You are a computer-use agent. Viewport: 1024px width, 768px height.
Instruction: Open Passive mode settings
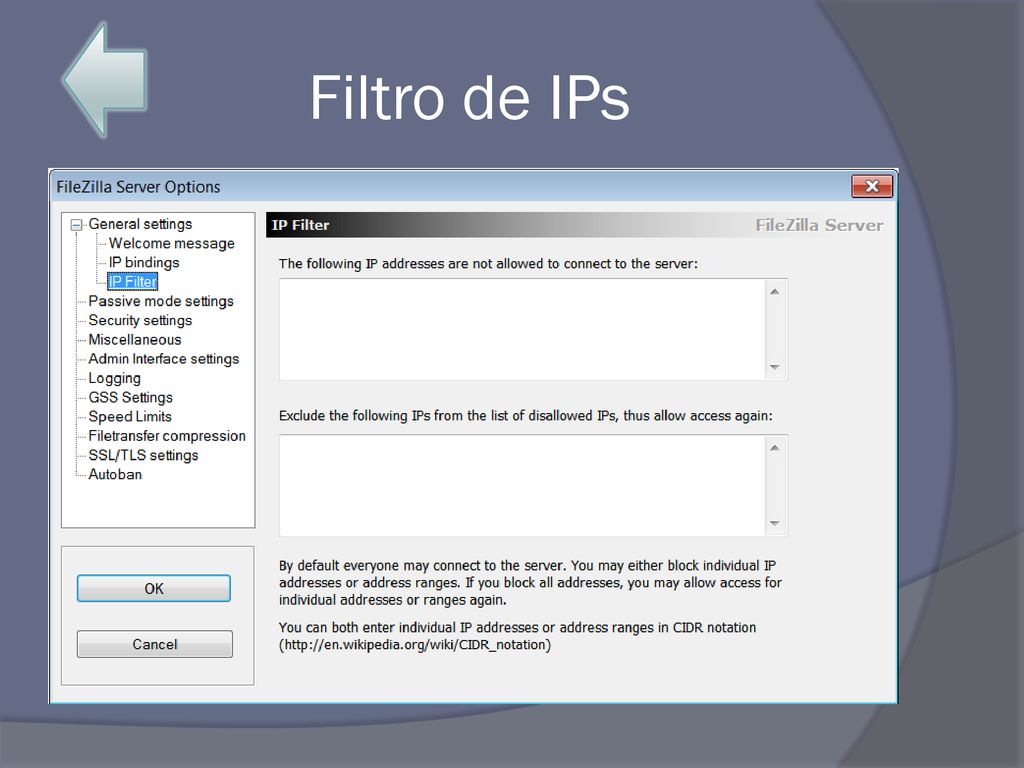pos(161,301)
